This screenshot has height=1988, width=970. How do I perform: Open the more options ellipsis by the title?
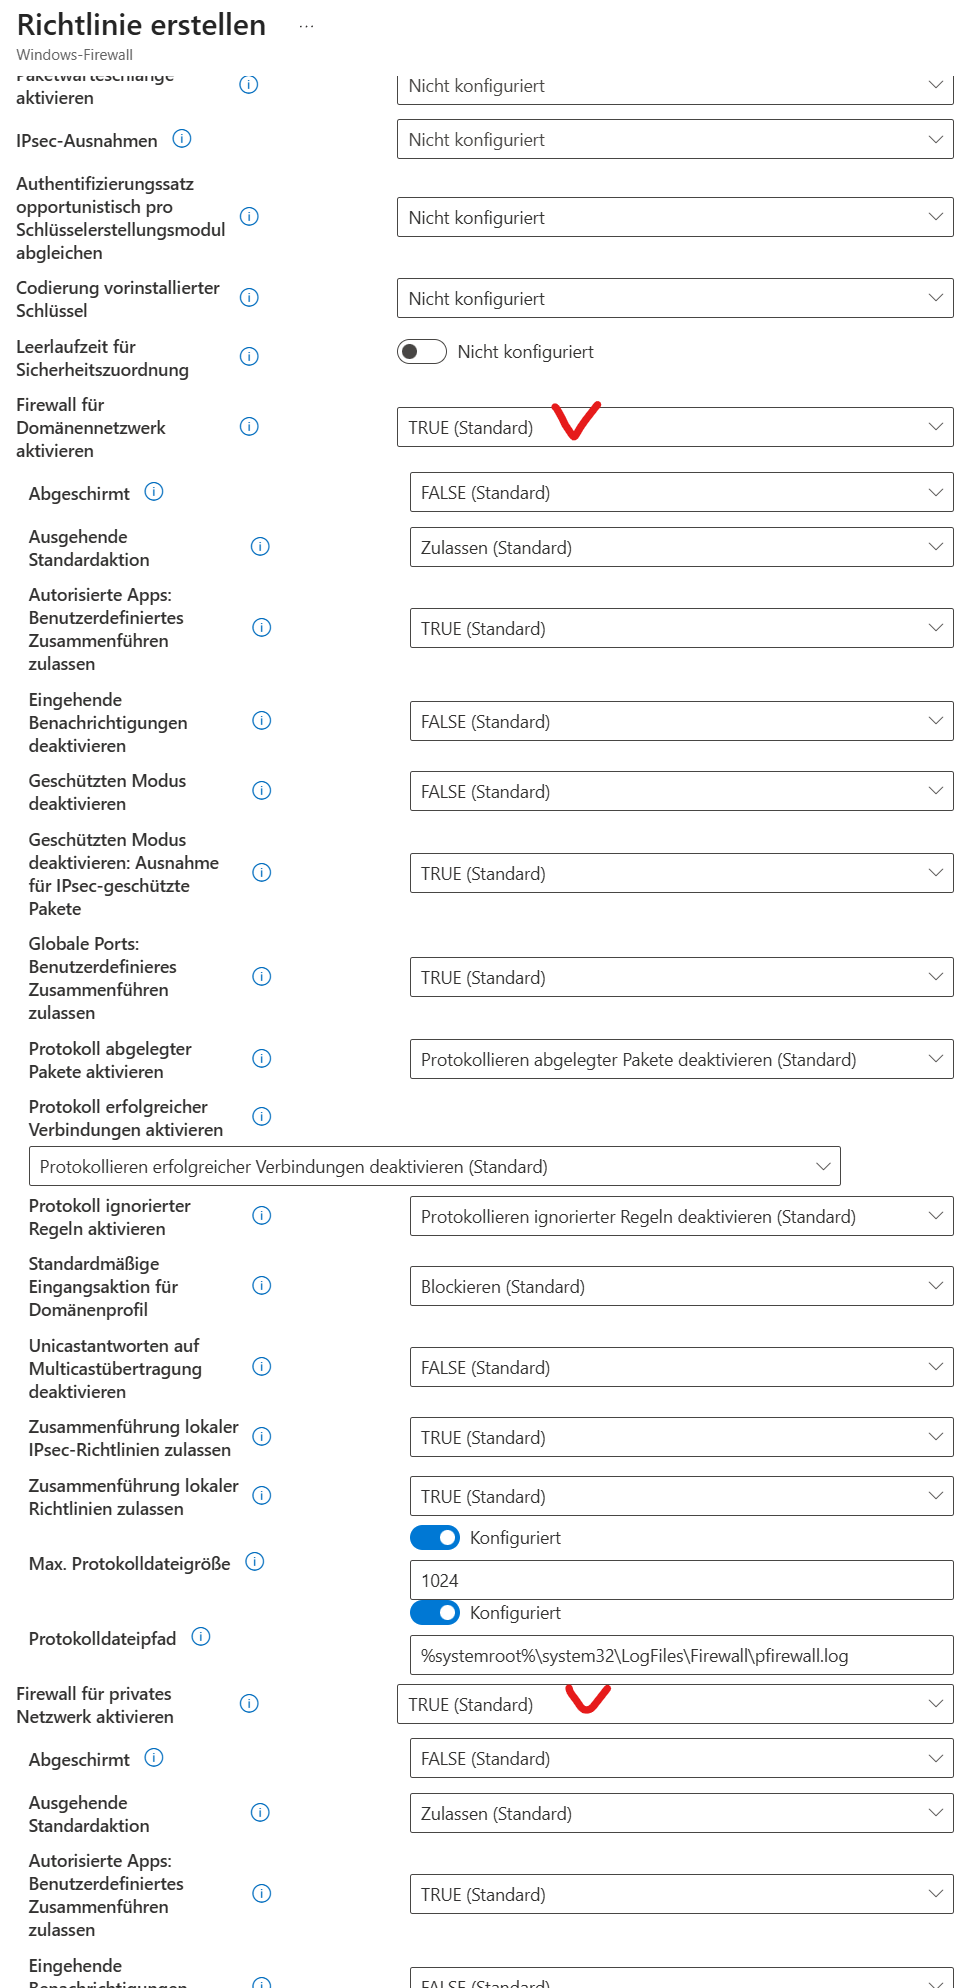(306, 26)
